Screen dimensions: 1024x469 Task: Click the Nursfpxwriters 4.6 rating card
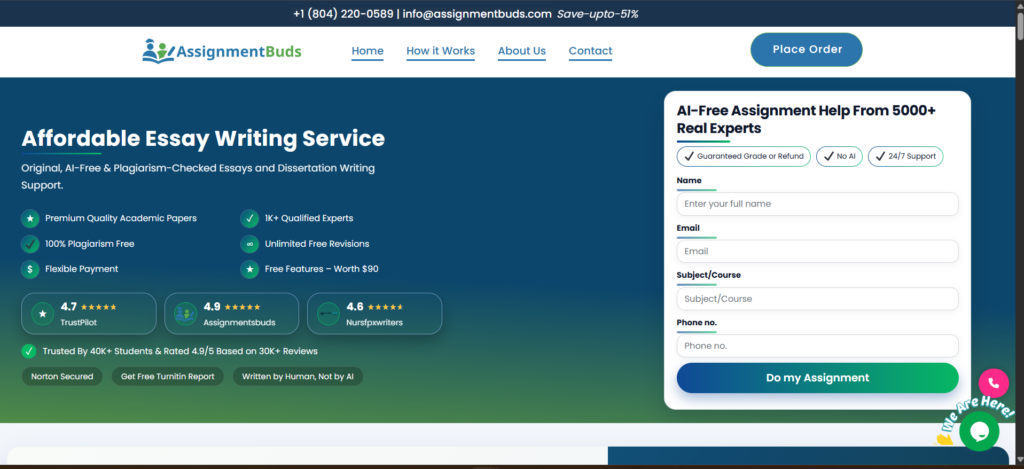[x=374, y=314]
